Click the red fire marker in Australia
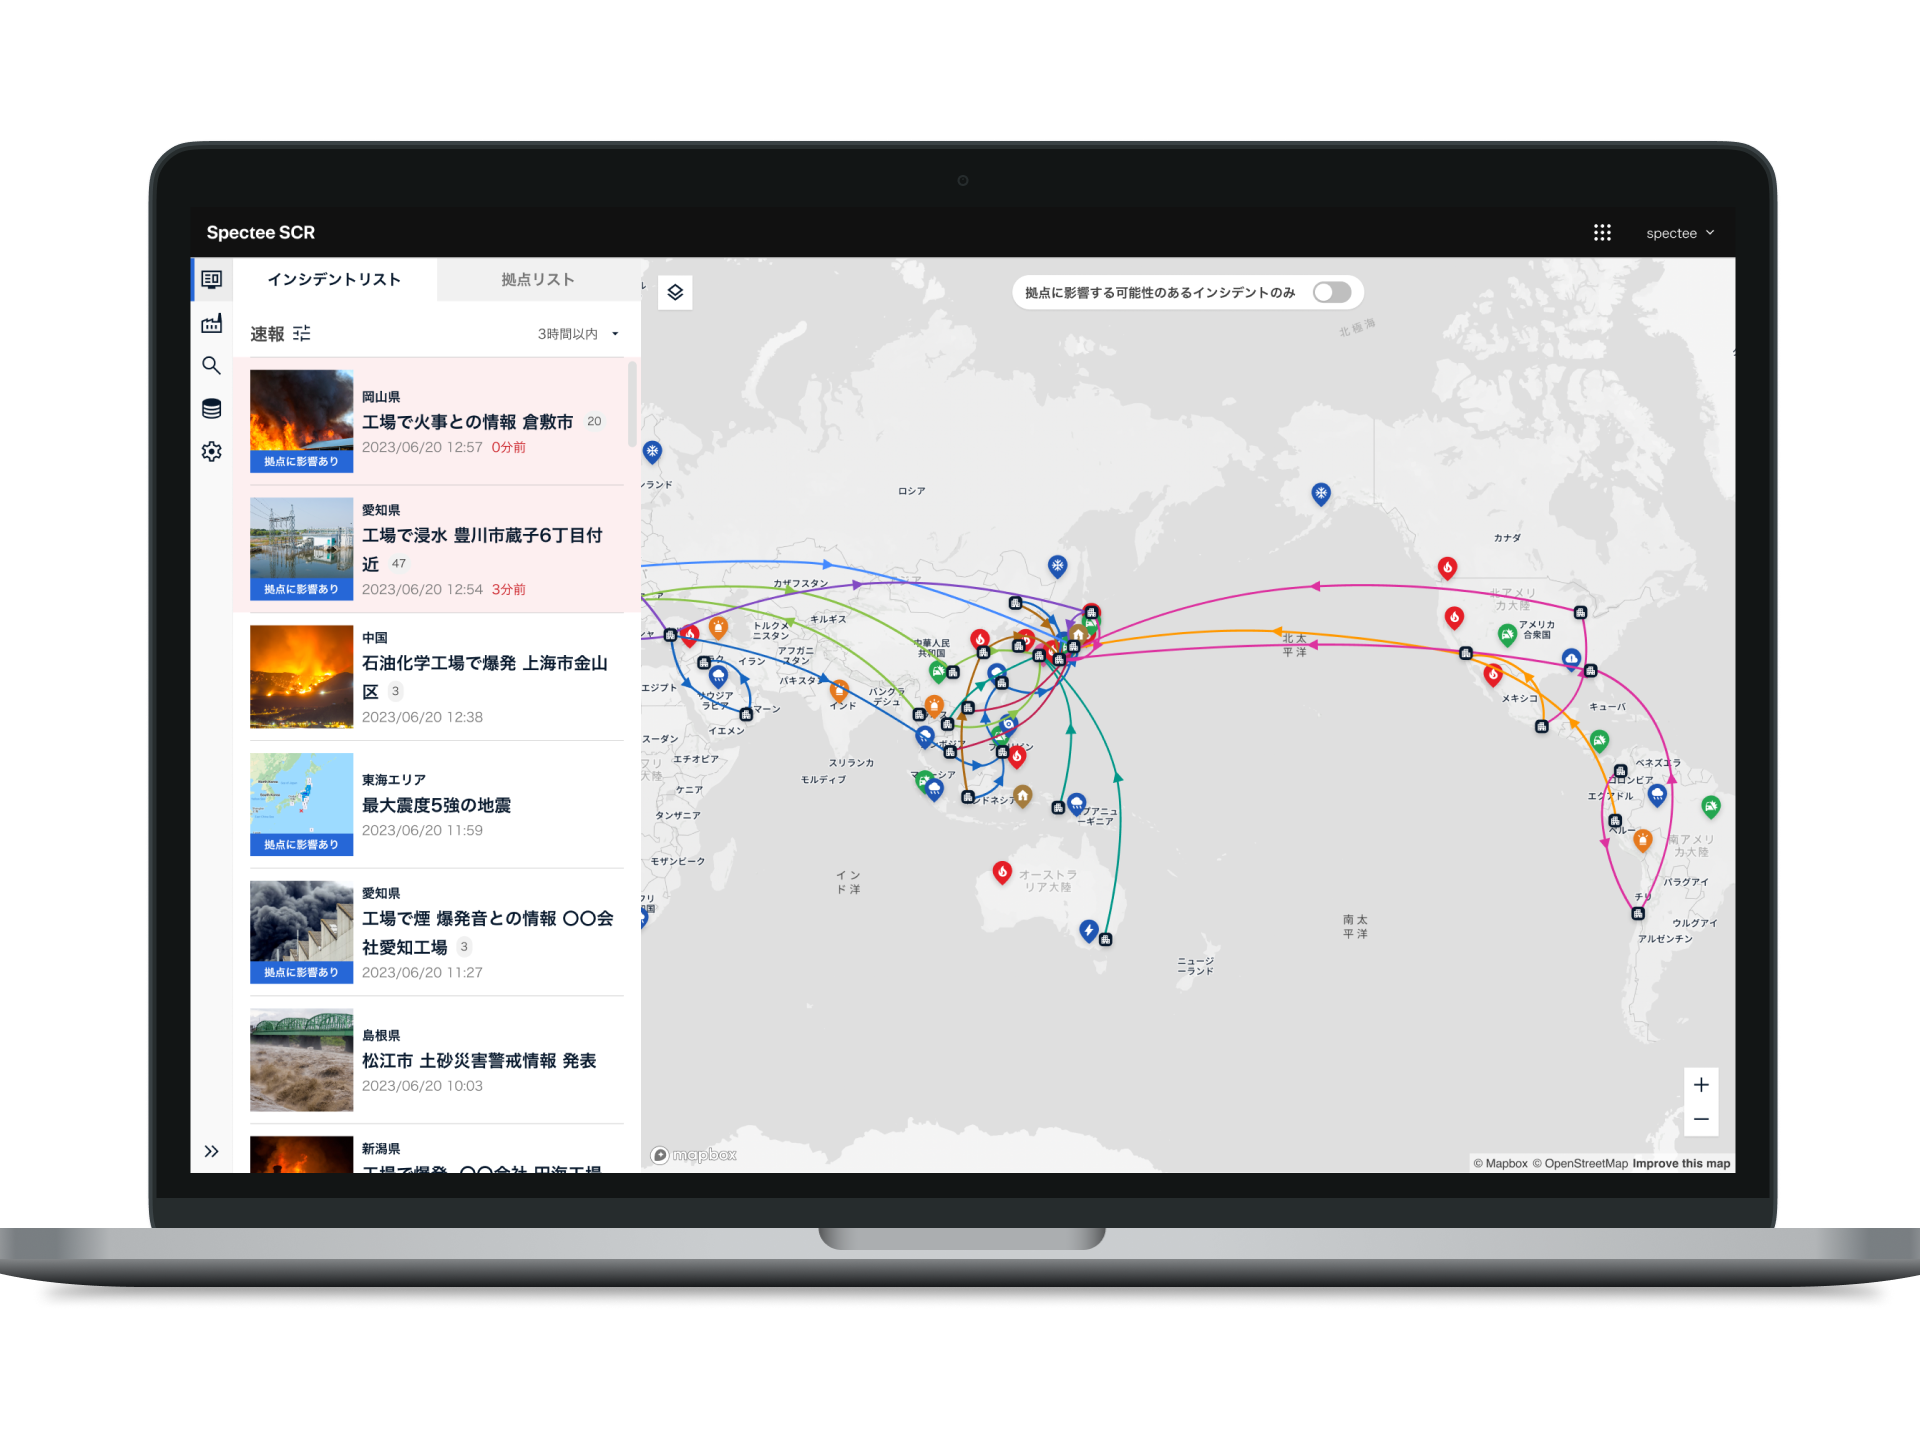This screenshot has height=1440, width=1920. (x=1002, y=873)
